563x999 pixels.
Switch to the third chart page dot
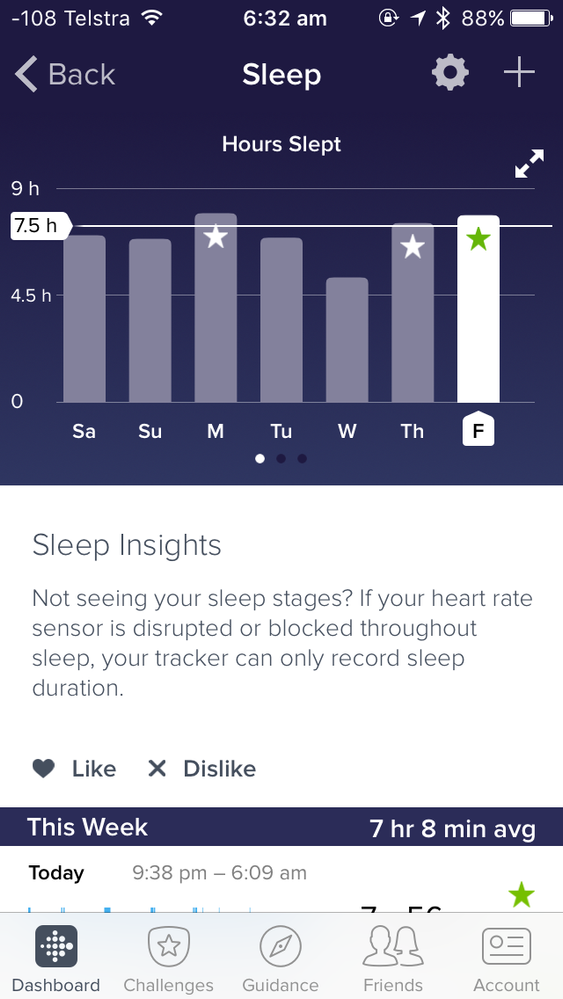[302, 459]
